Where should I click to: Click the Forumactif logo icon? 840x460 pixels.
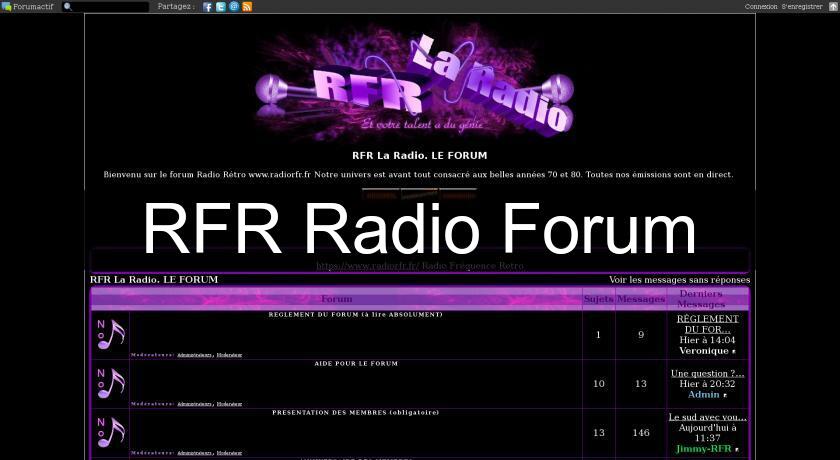tap(6, 6)
